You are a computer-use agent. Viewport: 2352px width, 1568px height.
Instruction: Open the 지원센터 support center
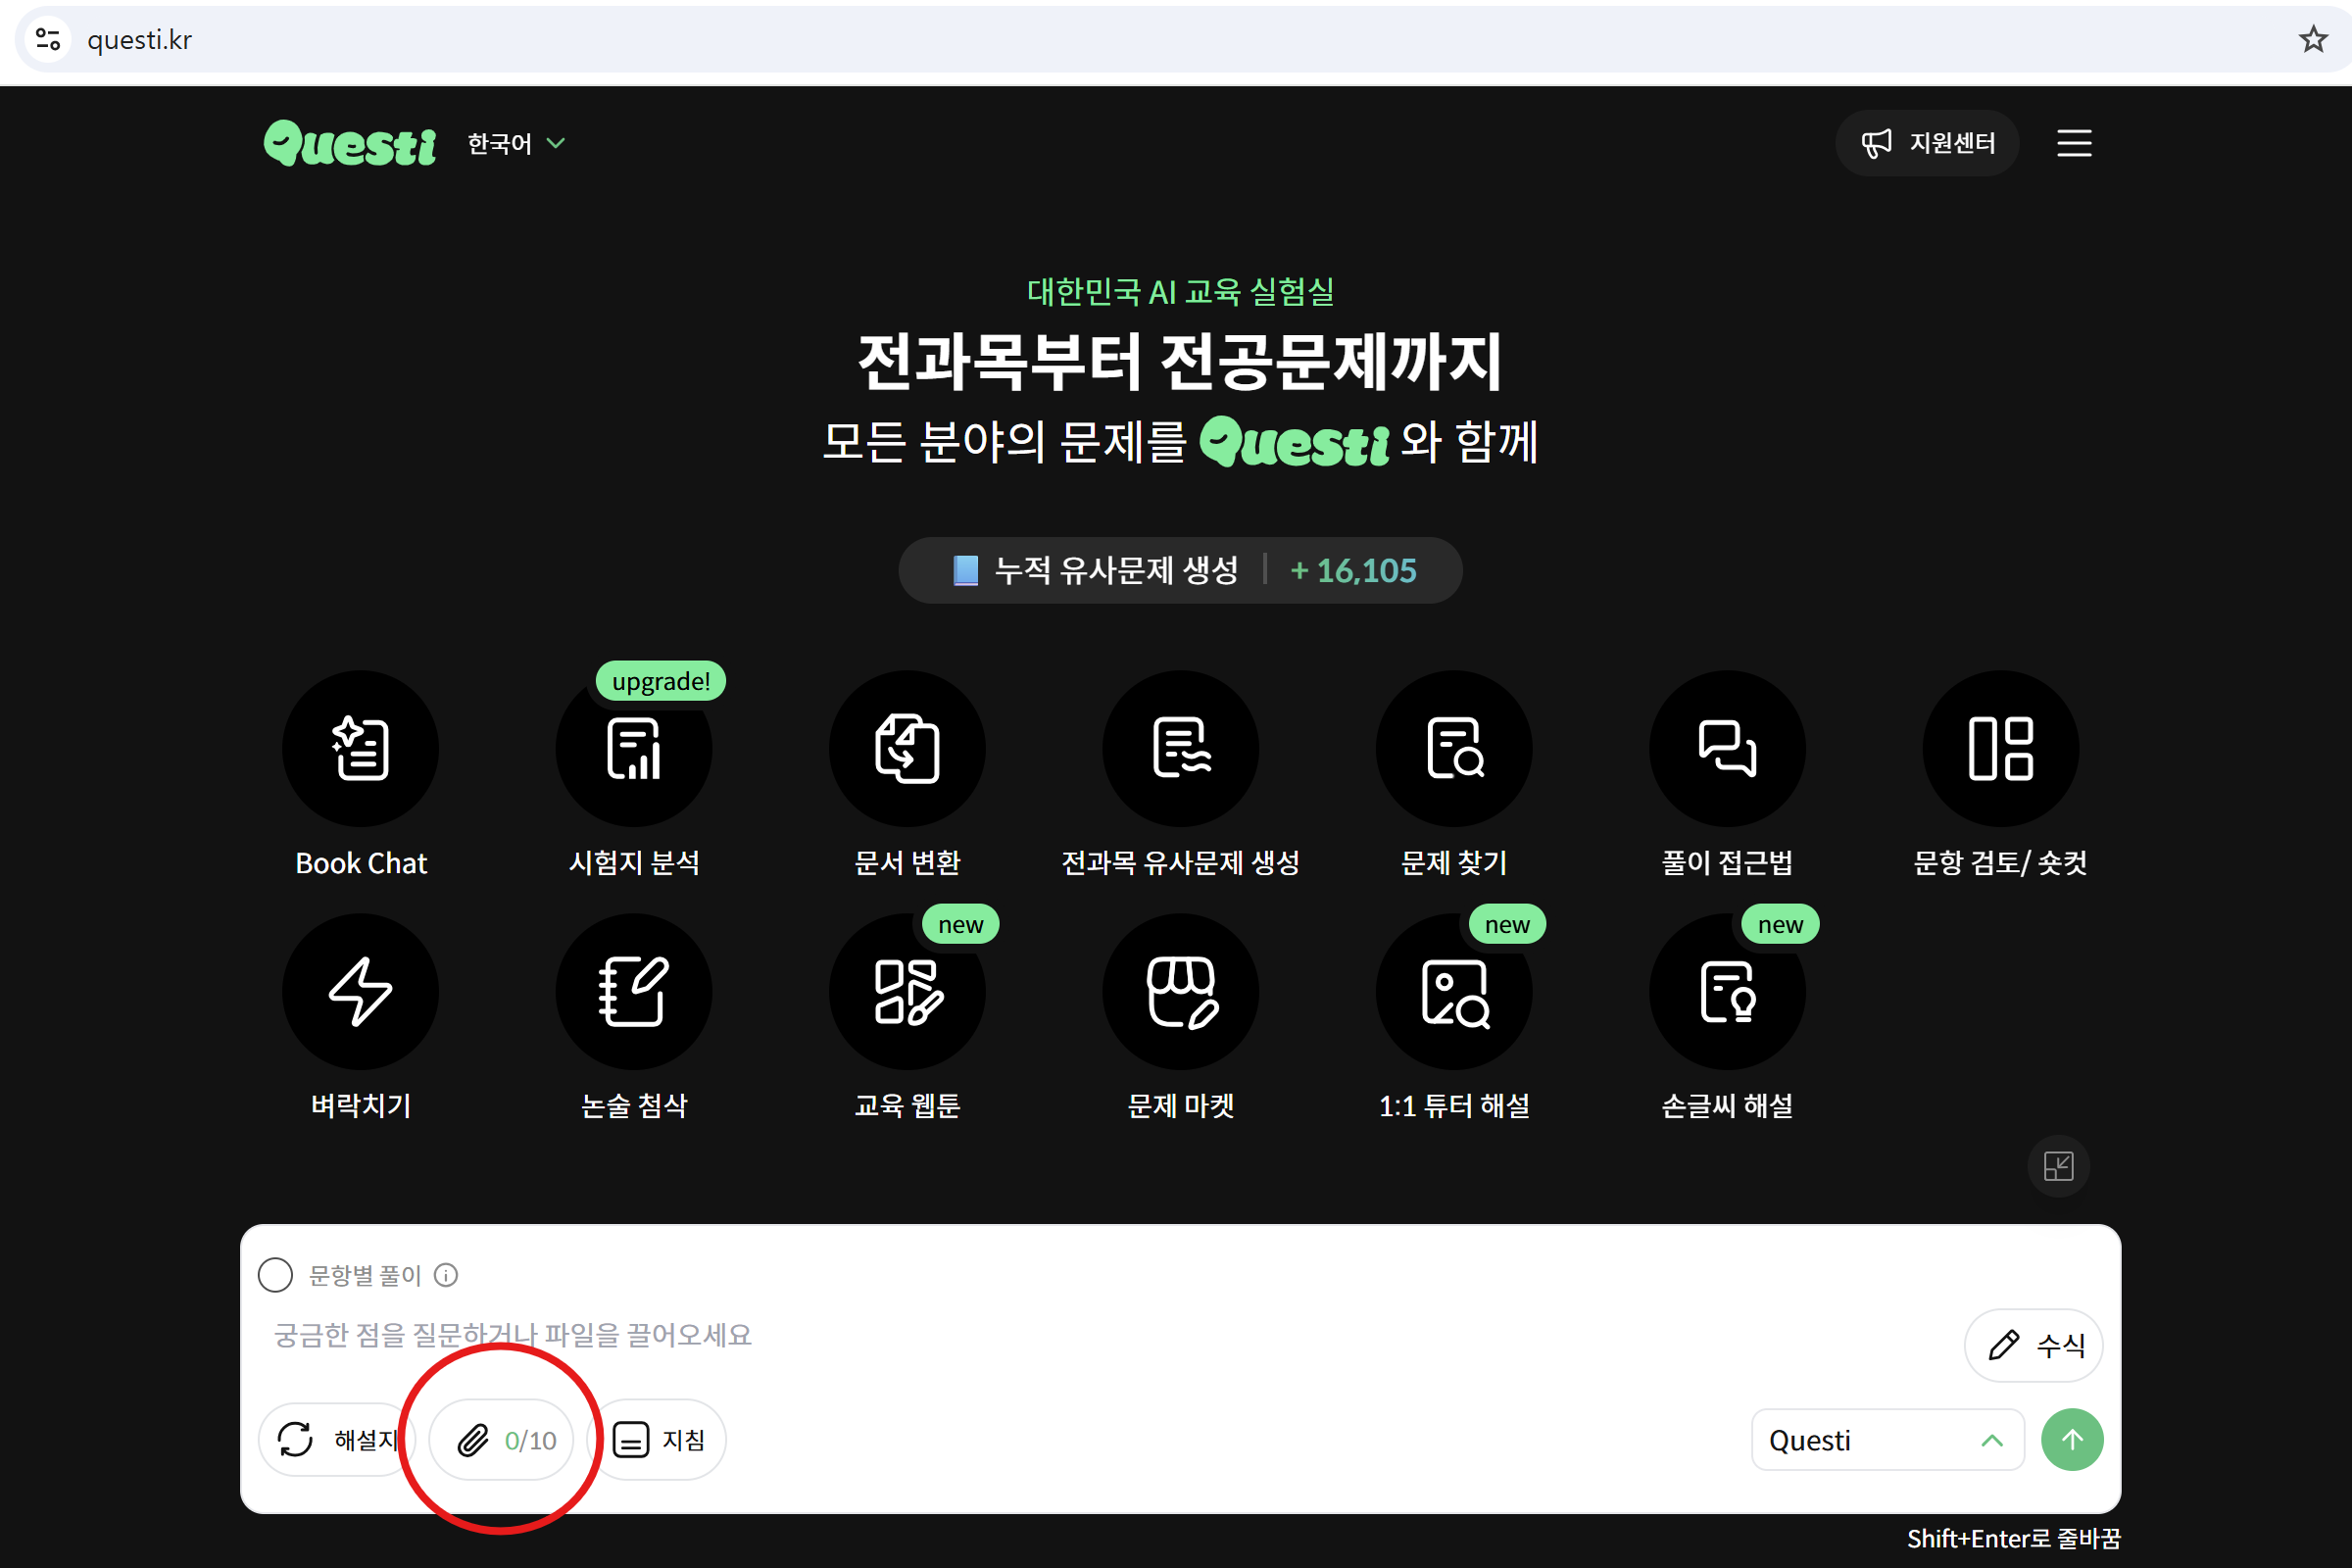point(1927,143)
